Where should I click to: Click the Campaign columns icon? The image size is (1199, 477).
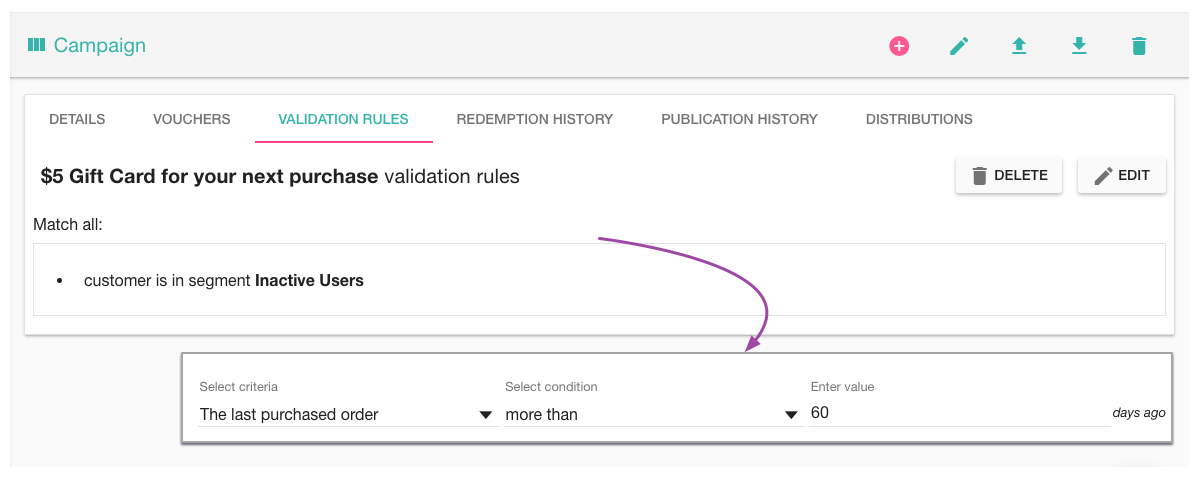37,45
